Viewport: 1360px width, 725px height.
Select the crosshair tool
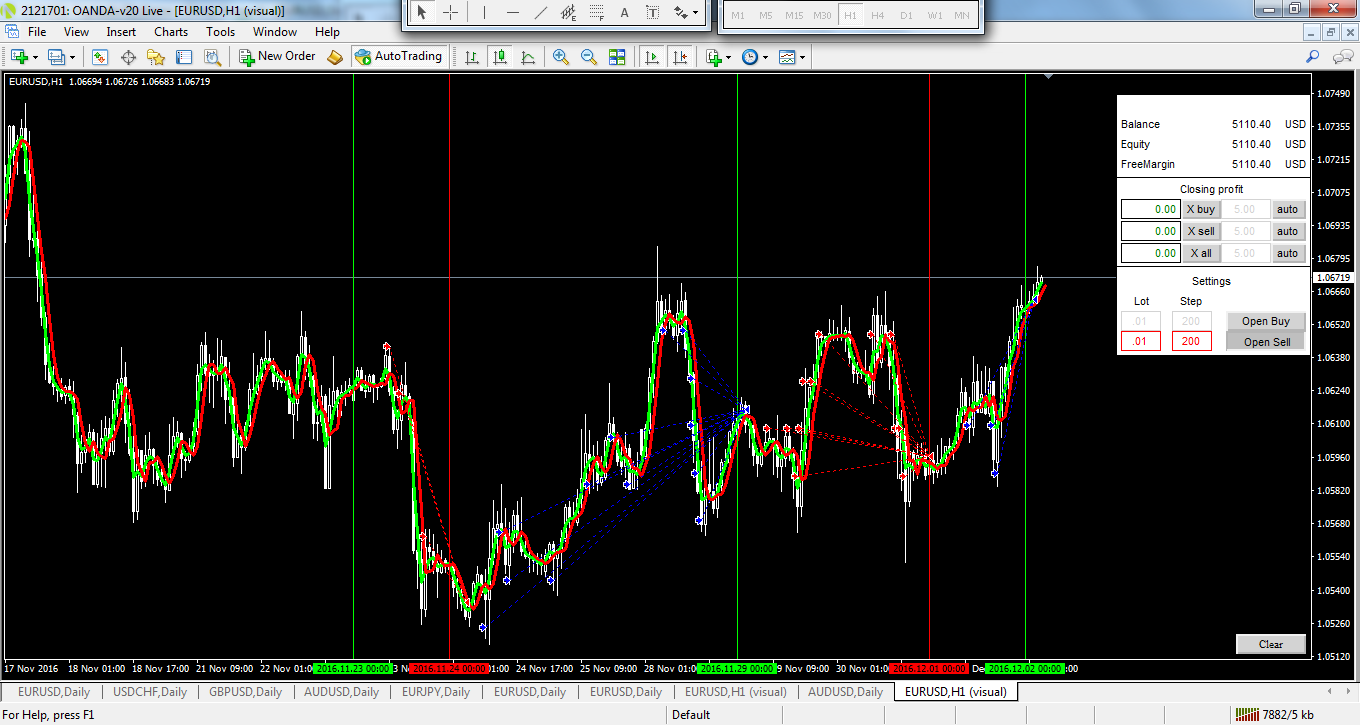pyautogui.click(x=451, y=13)
